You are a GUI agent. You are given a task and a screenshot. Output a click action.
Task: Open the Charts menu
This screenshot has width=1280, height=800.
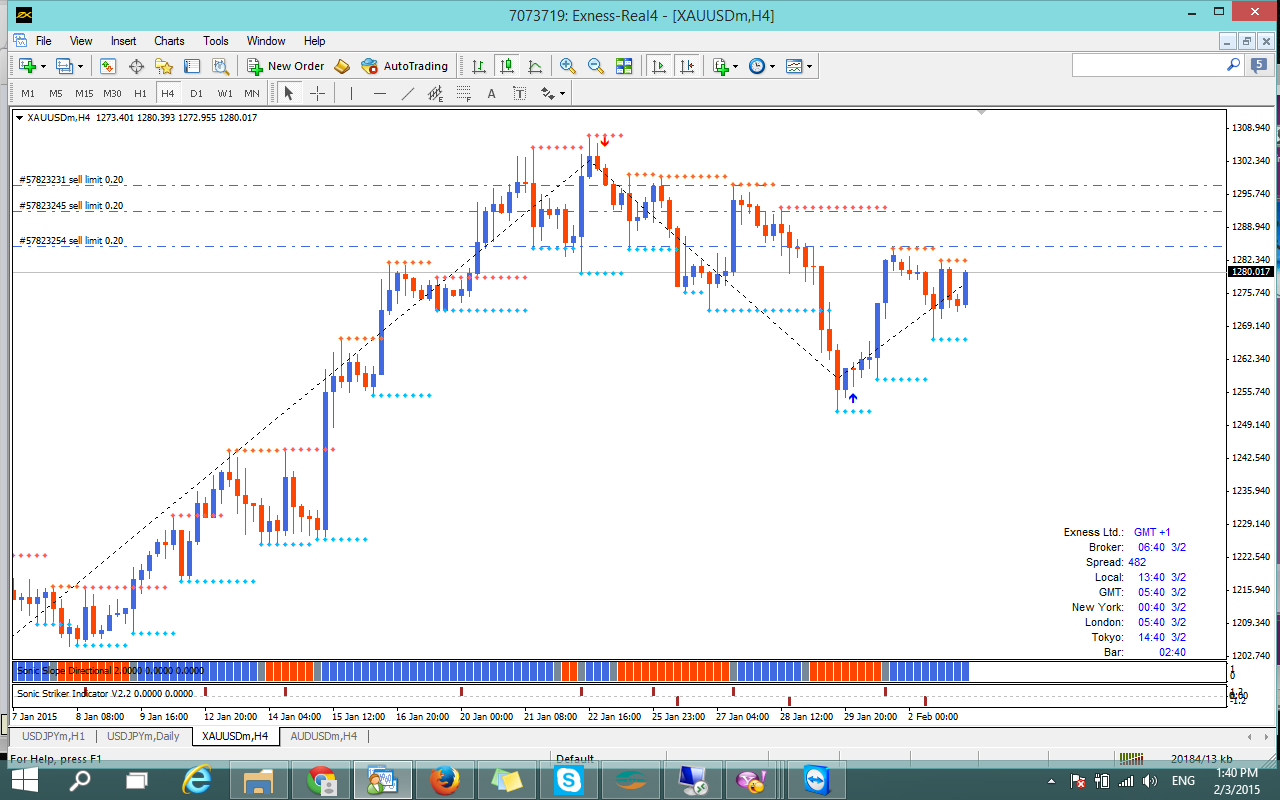click(169, 41)
